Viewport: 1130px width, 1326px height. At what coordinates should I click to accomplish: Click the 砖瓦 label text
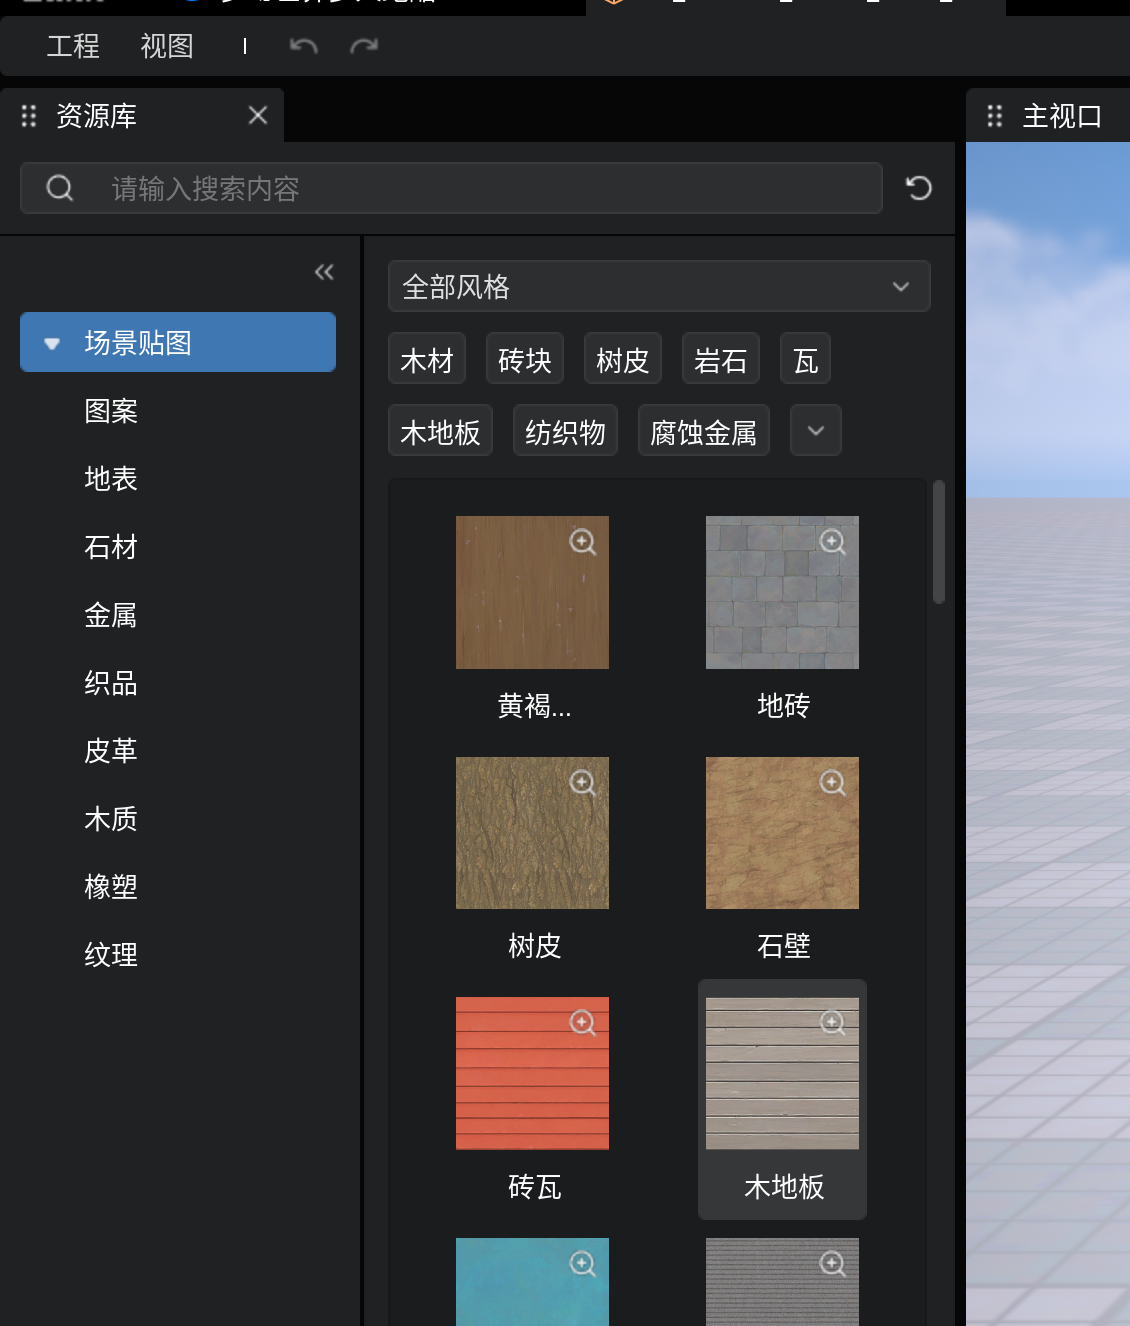click(534, 1187)
